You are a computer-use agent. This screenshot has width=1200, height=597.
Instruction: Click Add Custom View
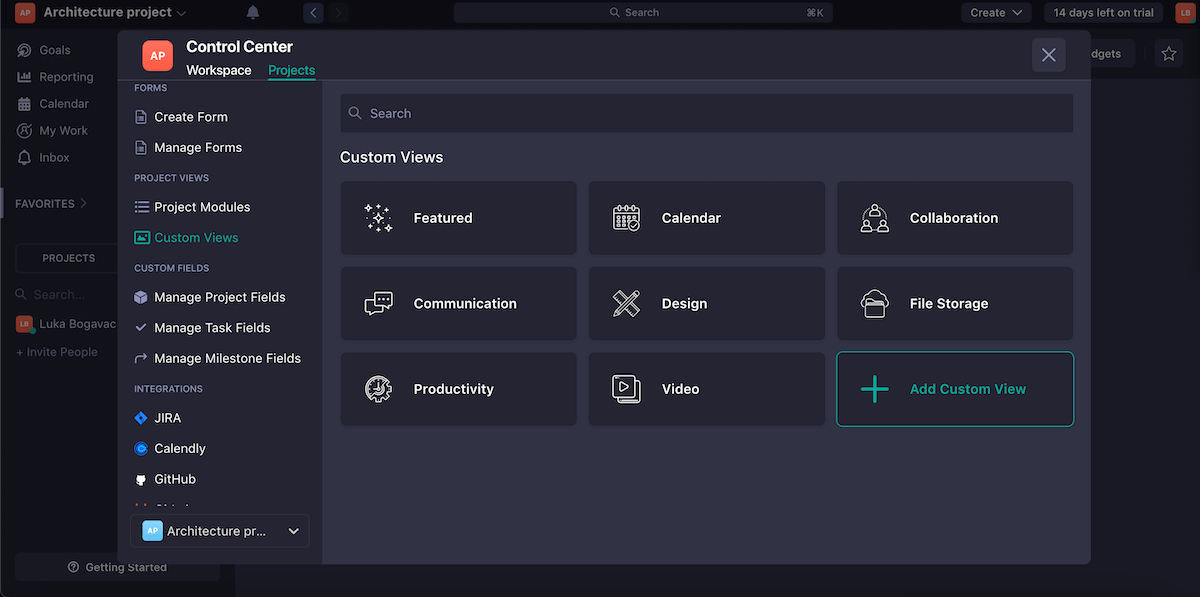pyautogui.click(x=954, y=389)
